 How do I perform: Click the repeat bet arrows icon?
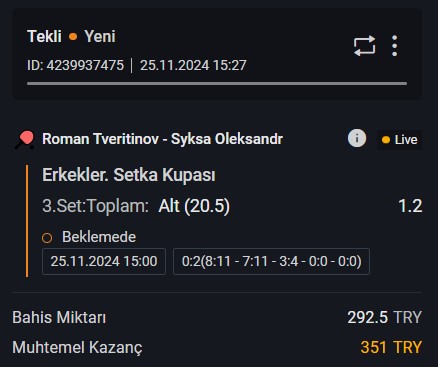pyautogui.click(x=364, y=46)
